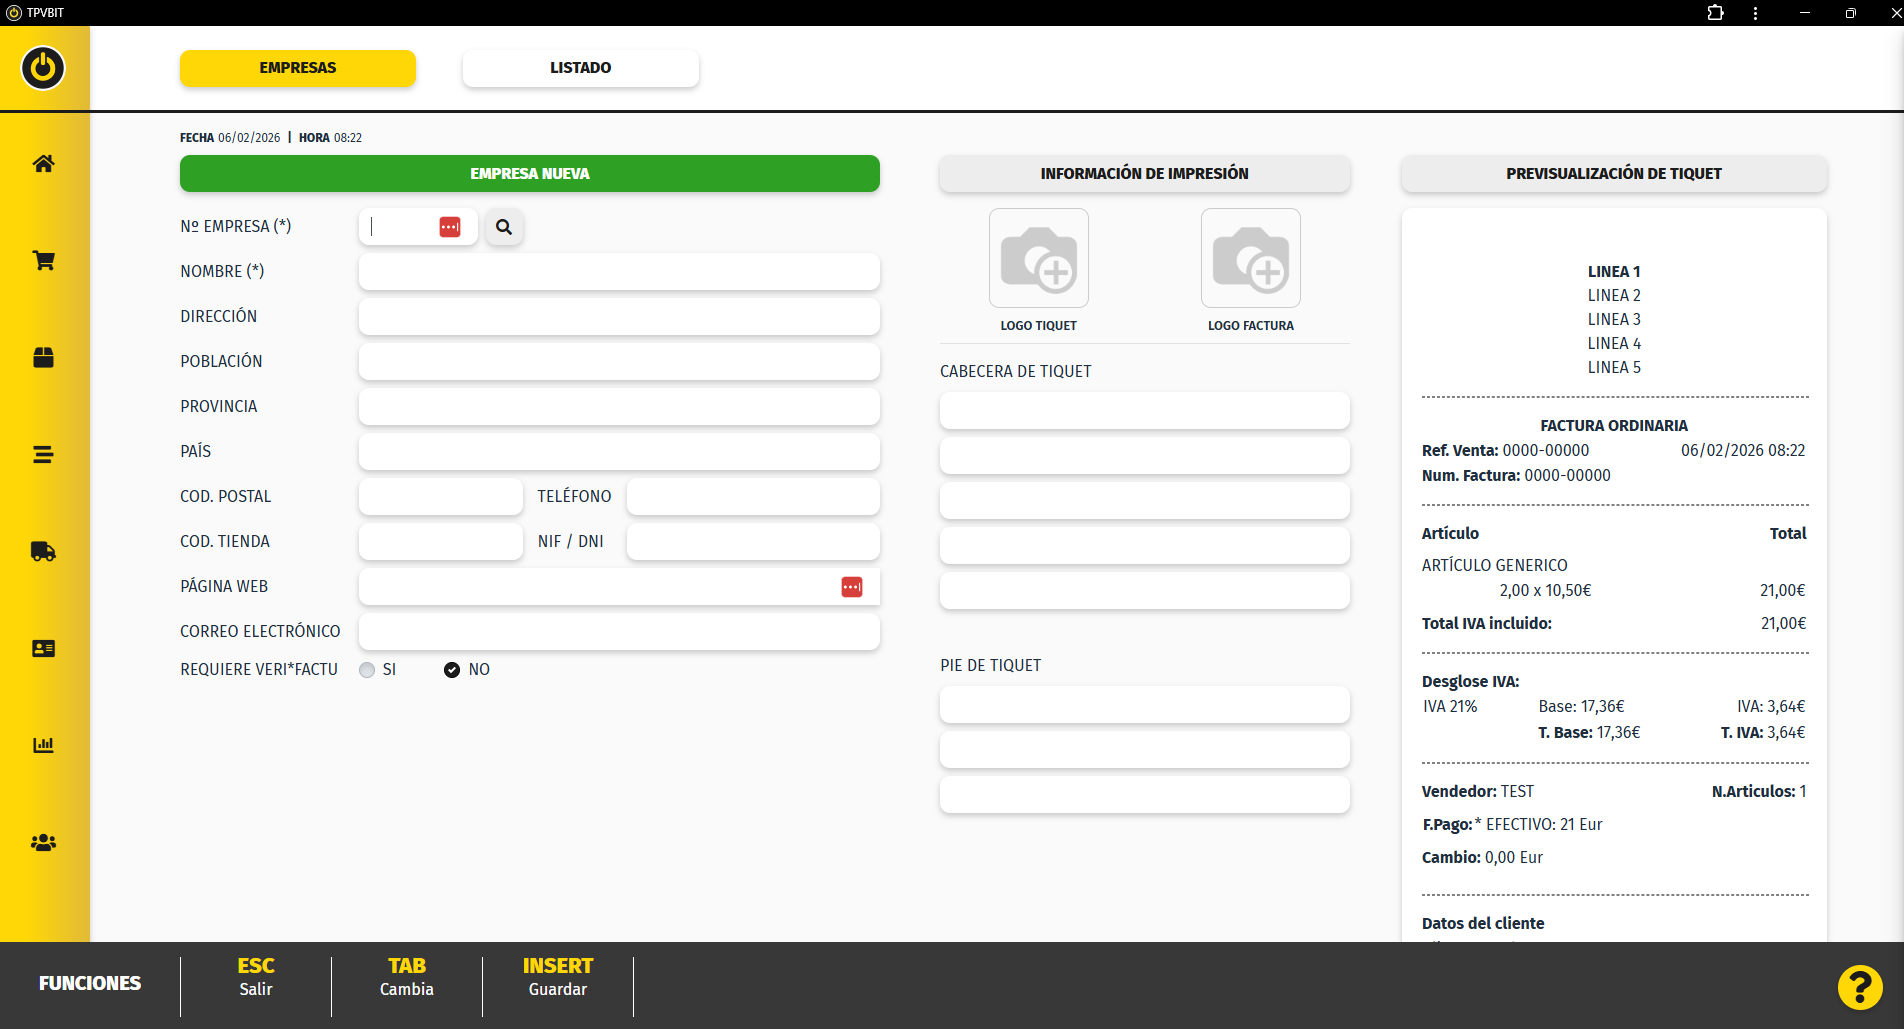Open the users group section
Screen dimensions: 1904x1029
[43, 843]
